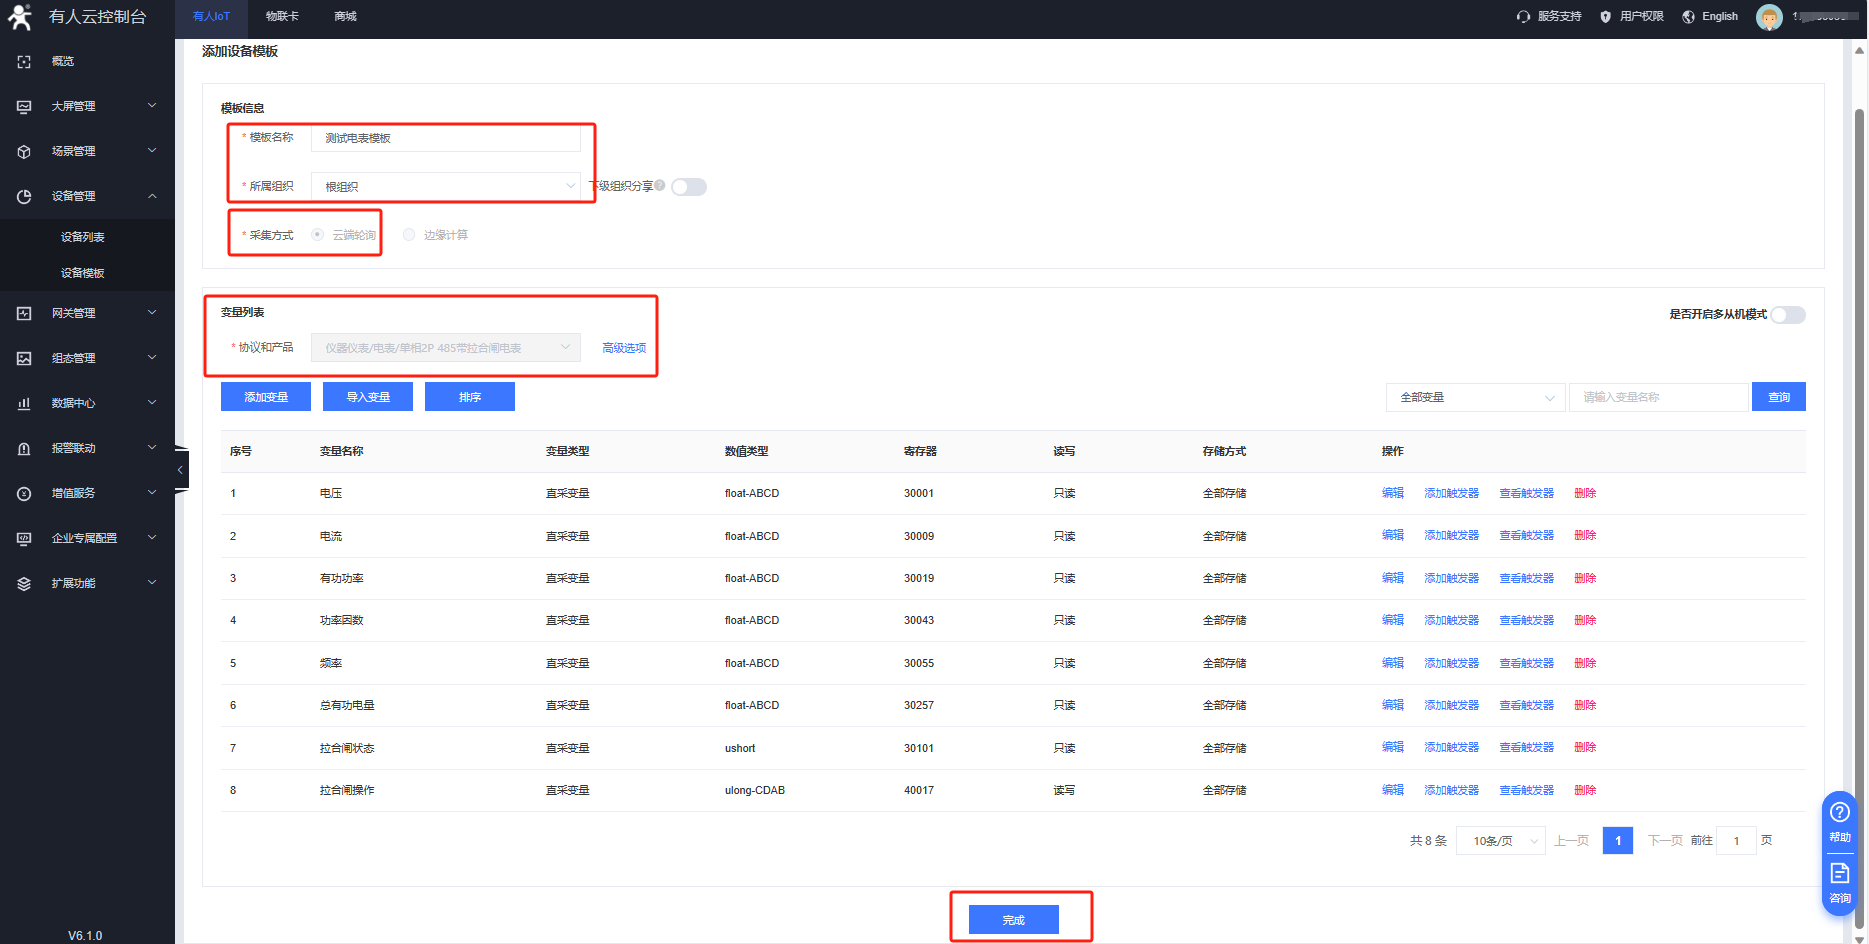Switch to the 物联卡 top tab
Screen dimensions: 1869x944
coord(282,17)
